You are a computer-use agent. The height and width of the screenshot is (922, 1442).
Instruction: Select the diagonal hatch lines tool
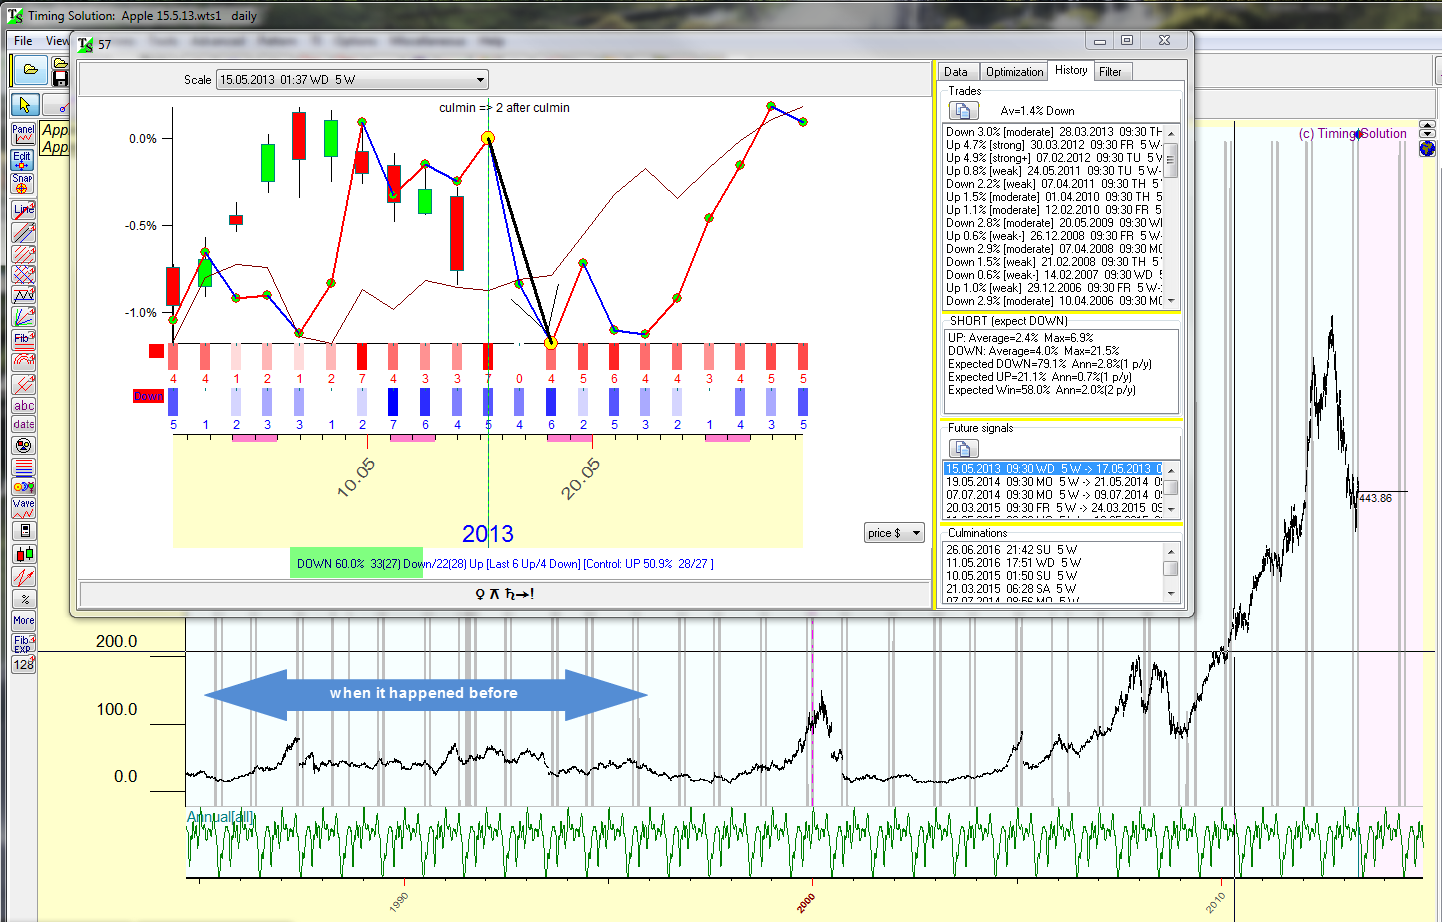coord(23,253)
